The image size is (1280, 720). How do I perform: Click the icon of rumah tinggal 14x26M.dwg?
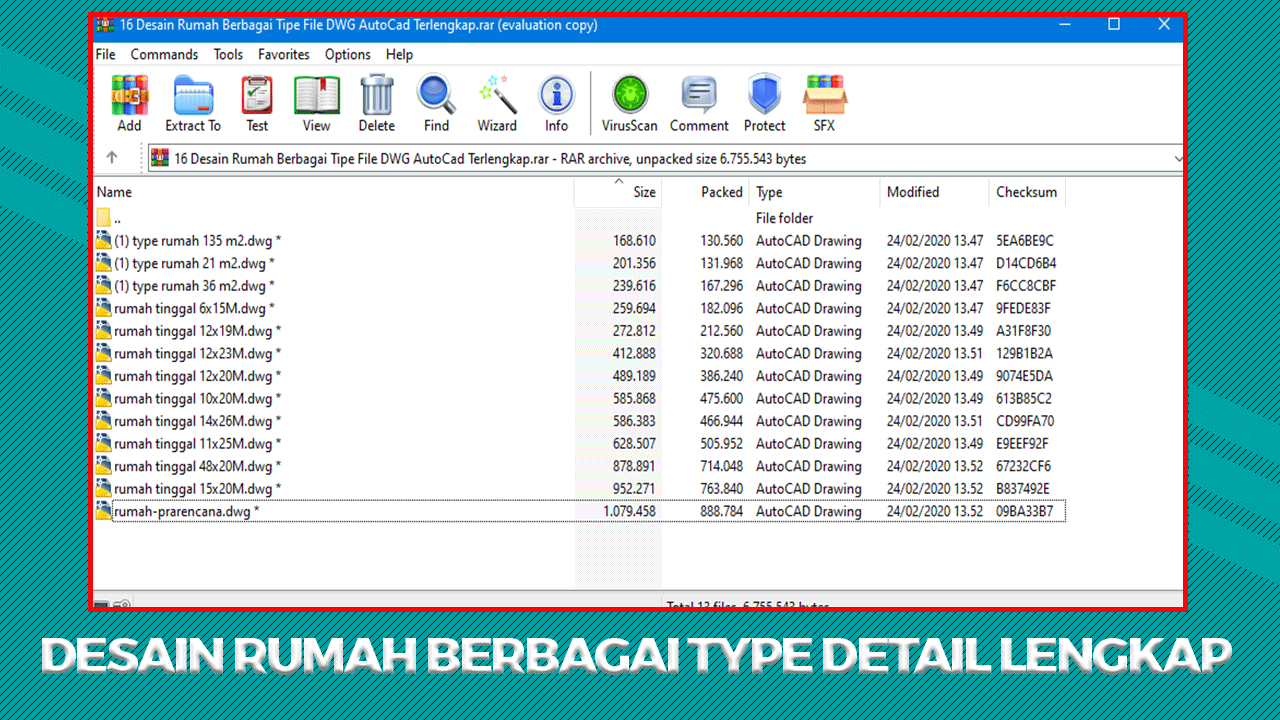[x=104, y=421]
